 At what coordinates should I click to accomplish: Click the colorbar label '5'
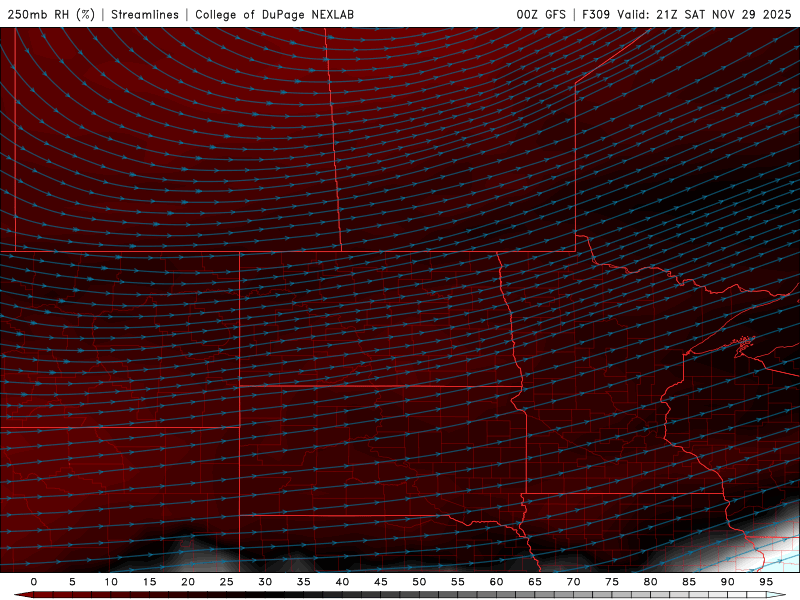coord(72,582)
